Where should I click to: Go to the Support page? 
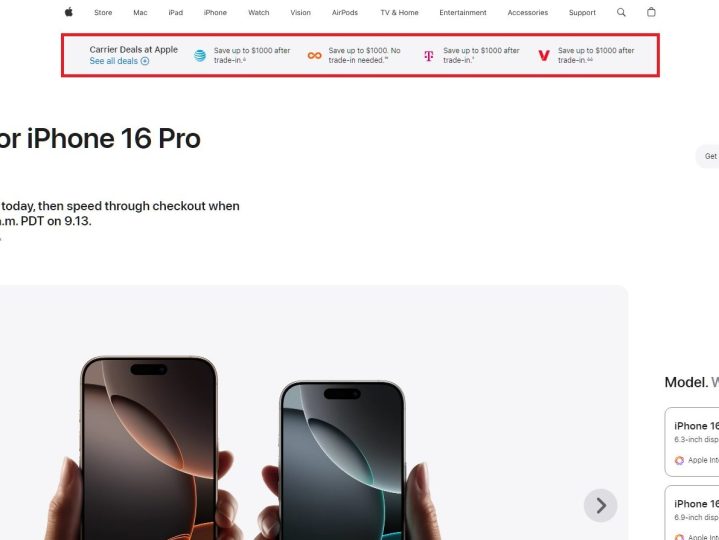[582, 12]
